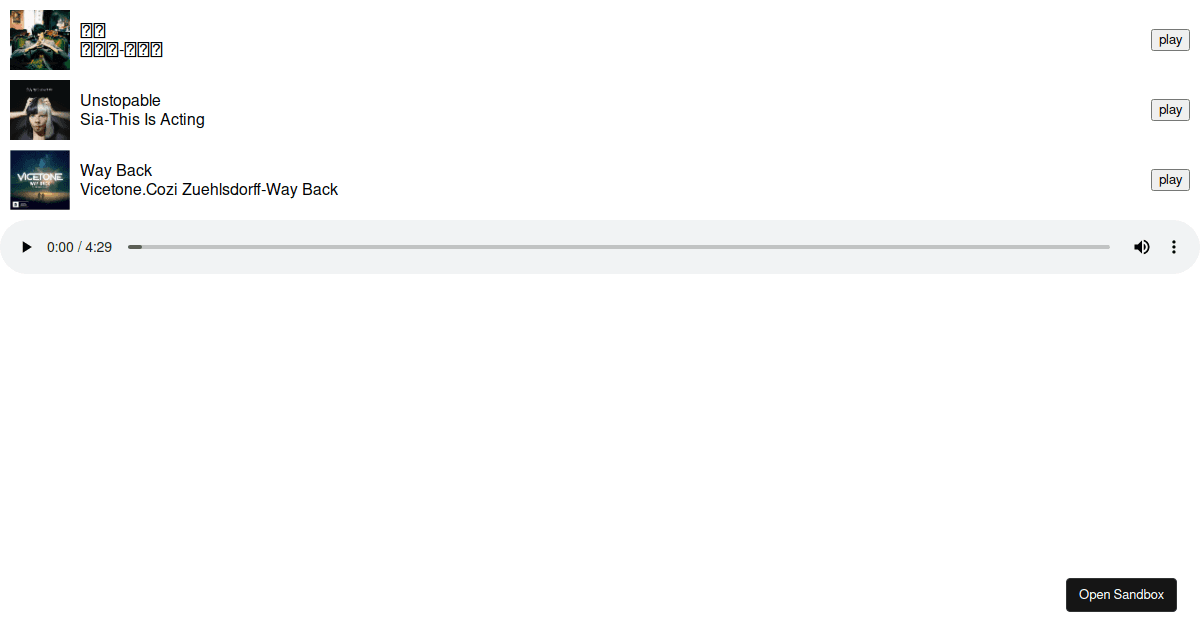Click the first song's album cover thumbnail
1200x630 pixels.
tap(40, 40)
